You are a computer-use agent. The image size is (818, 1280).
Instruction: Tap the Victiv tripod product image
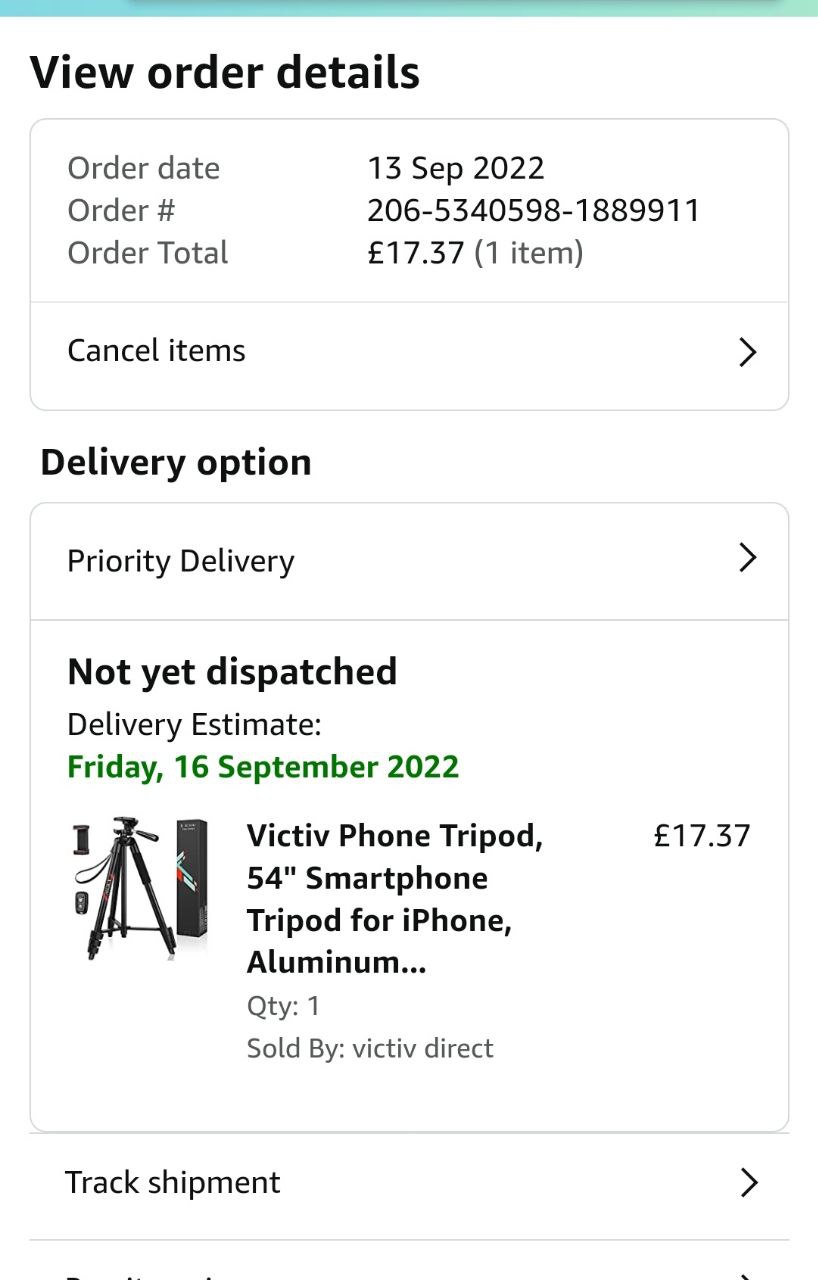click(140, 889)
